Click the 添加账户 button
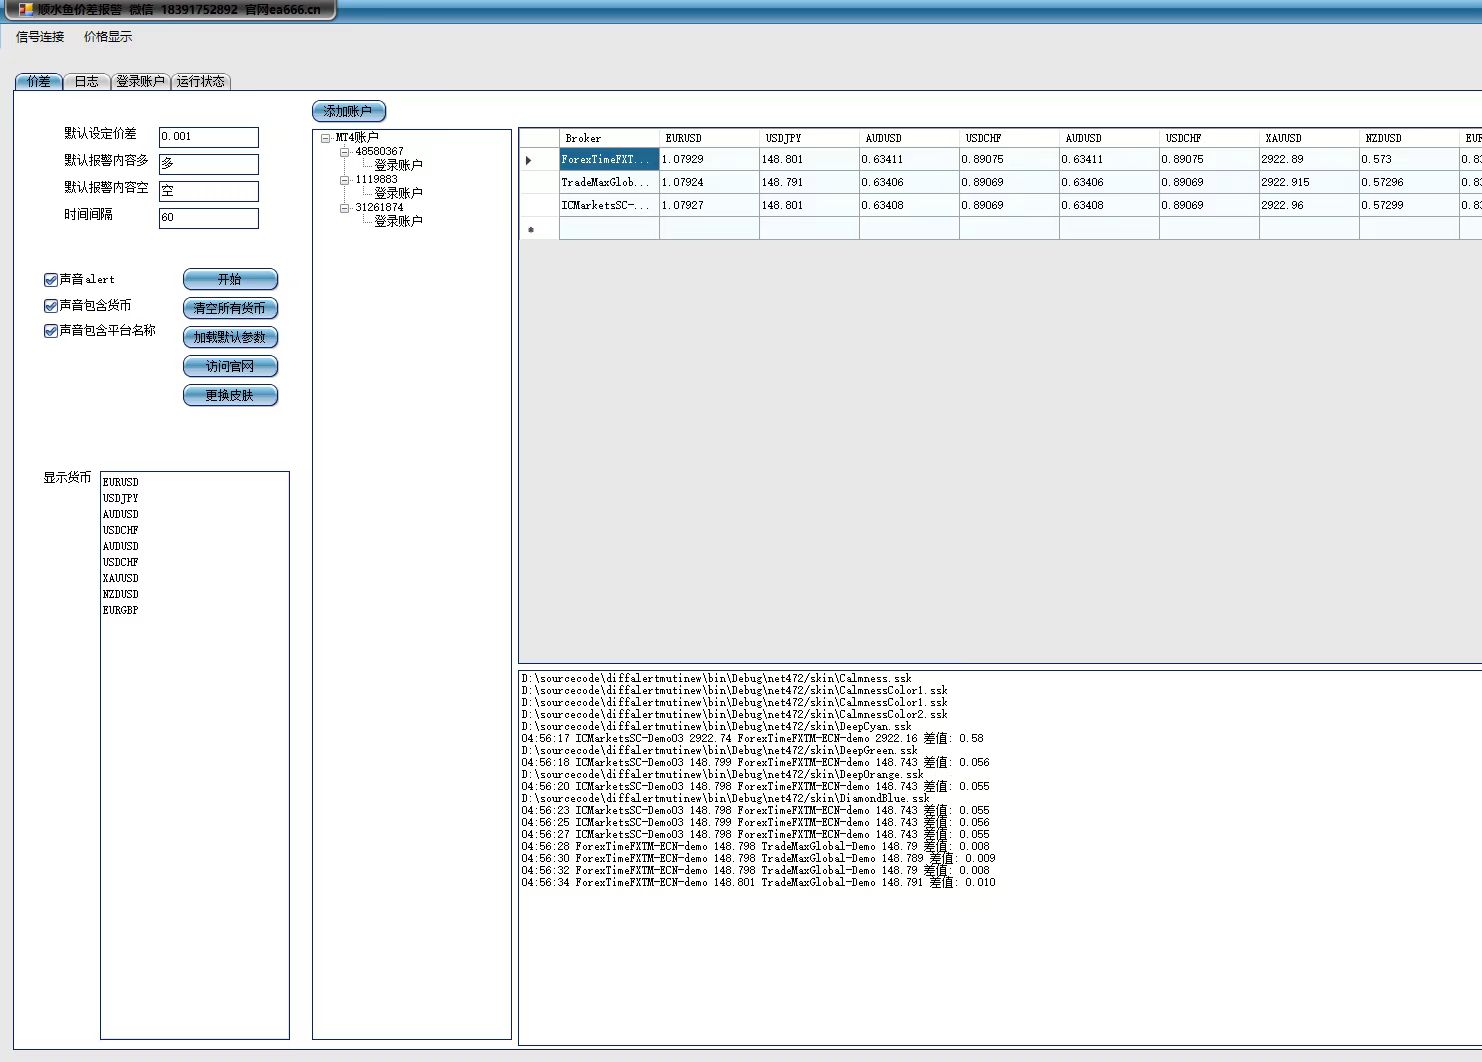The height and width of the screenshot is (1062, 1482). (x=348, y=111)
